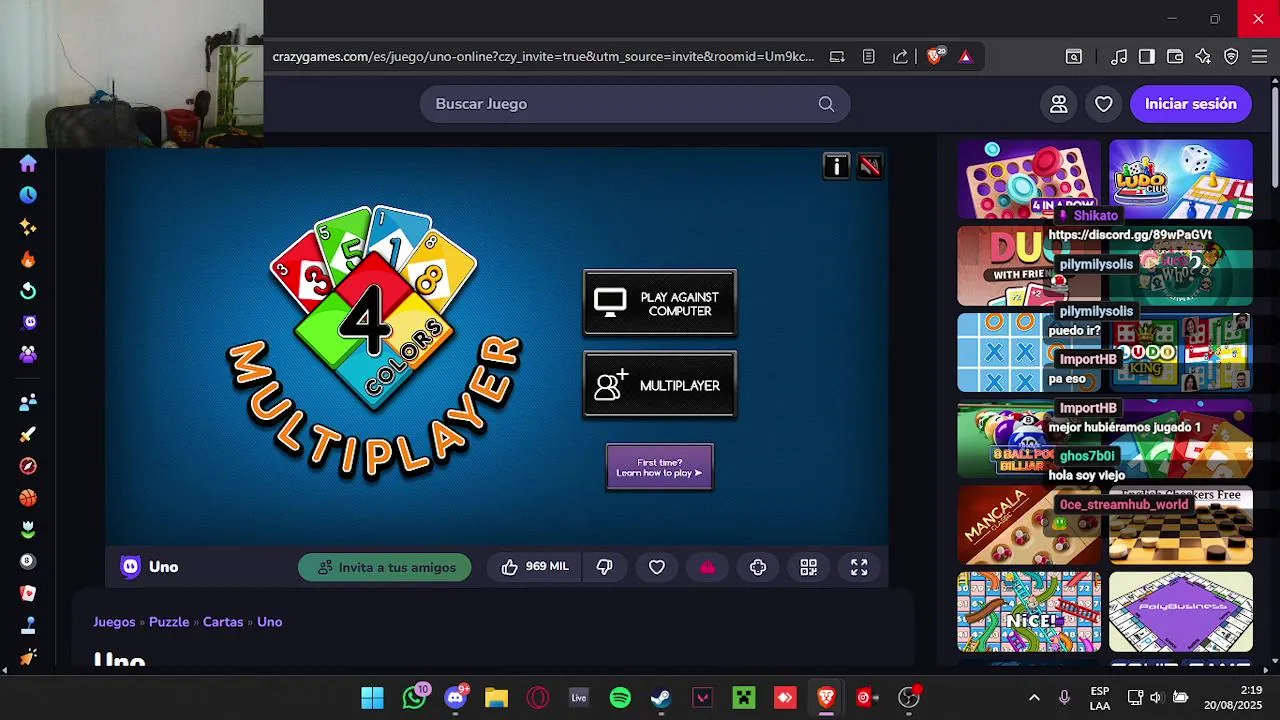Click game info 'i' icon
1280x720 pixels.
click(x=836, y=166)
